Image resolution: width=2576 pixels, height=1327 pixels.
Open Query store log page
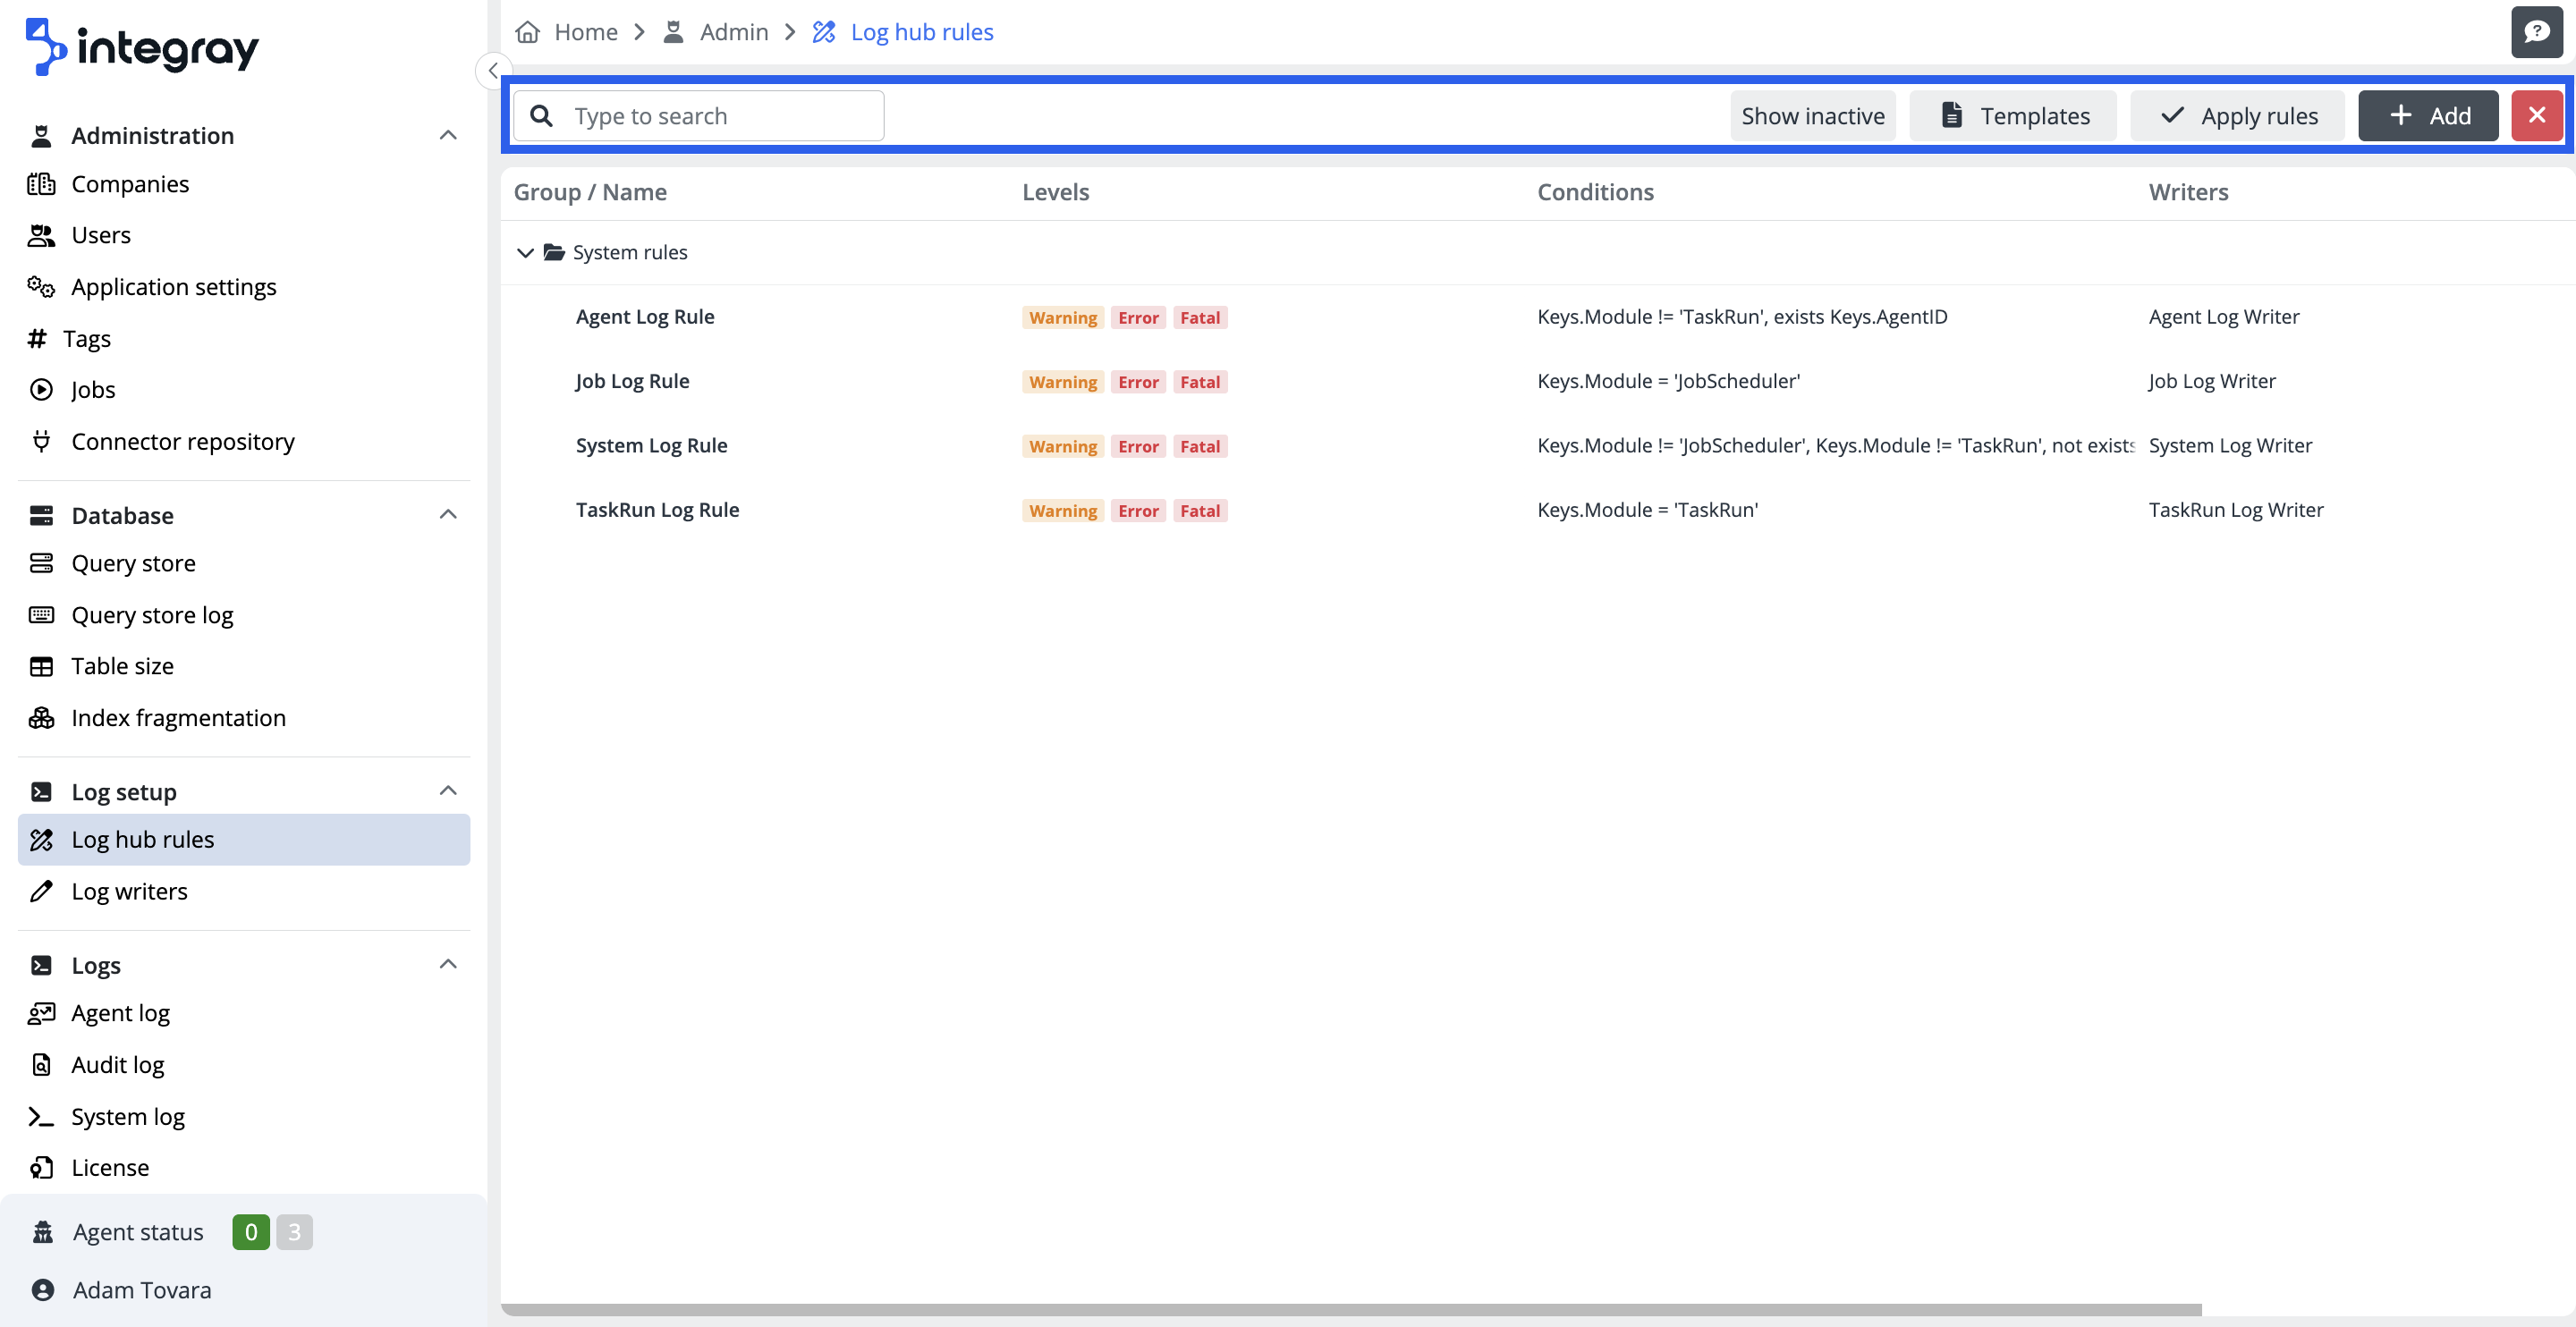[x=152, y=615]
